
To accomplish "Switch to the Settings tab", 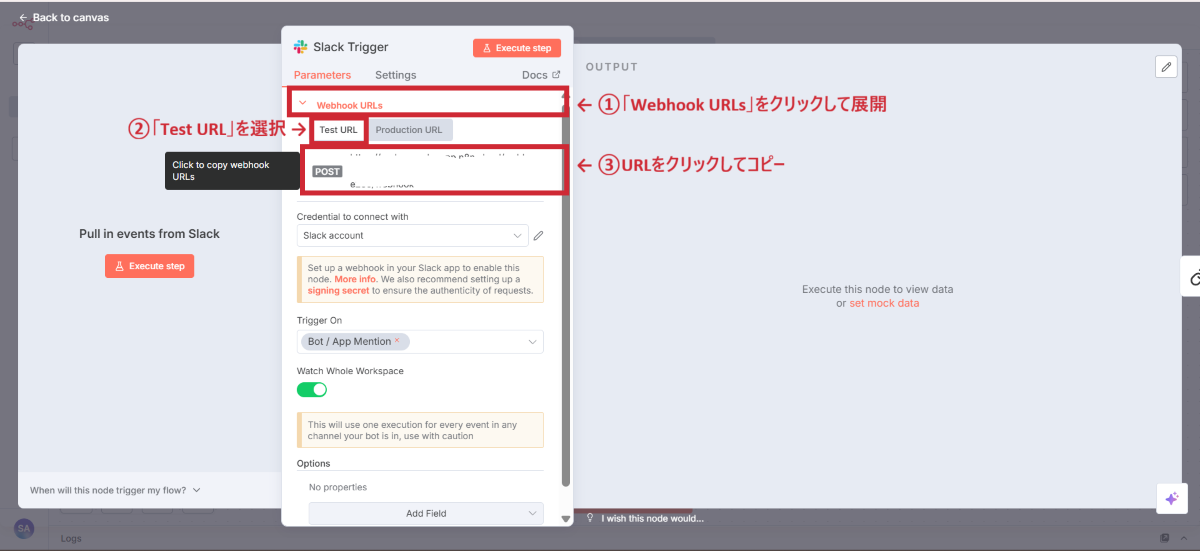I will (395, 75).
